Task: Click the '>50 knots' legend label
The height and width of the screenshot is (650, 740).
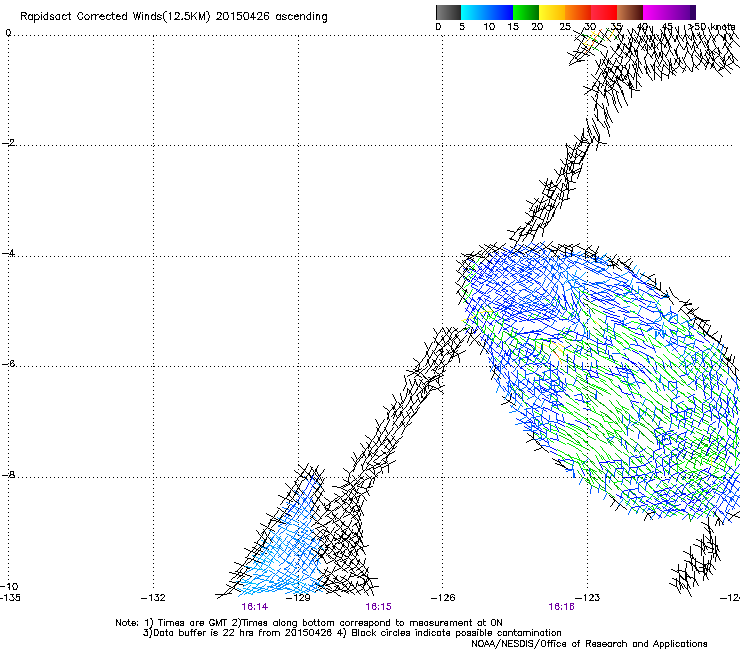Action: (x=712, y=26)
